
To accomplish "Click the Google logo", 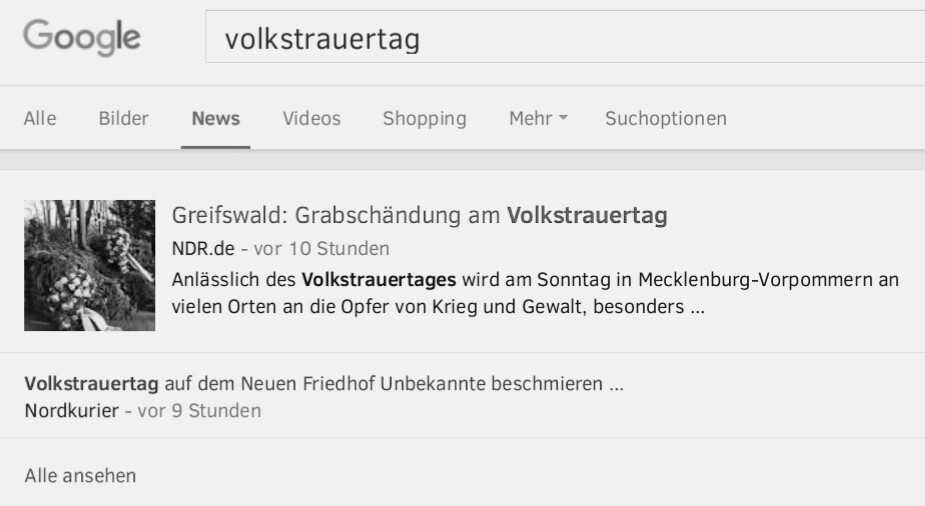I will pyautogui.click(x=81, y=37).
